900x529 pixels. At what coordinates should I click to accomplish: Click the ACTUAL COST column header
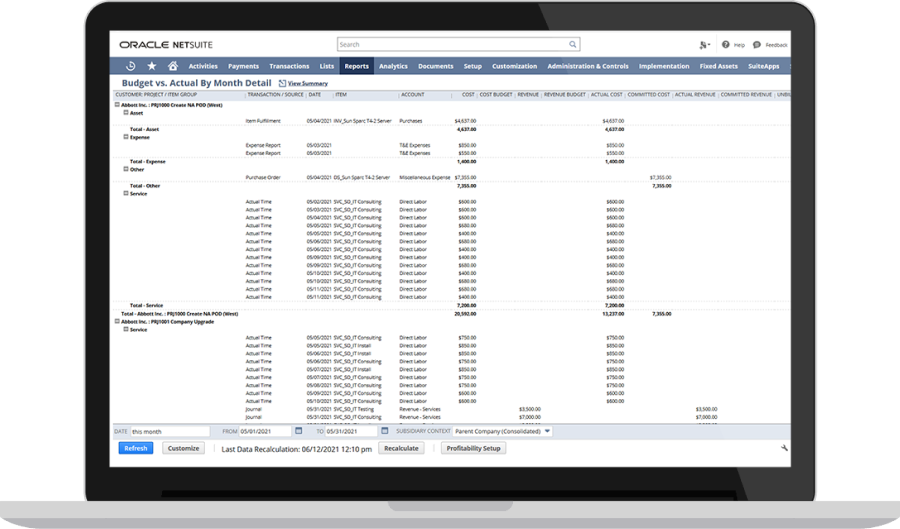coord(607,95)
